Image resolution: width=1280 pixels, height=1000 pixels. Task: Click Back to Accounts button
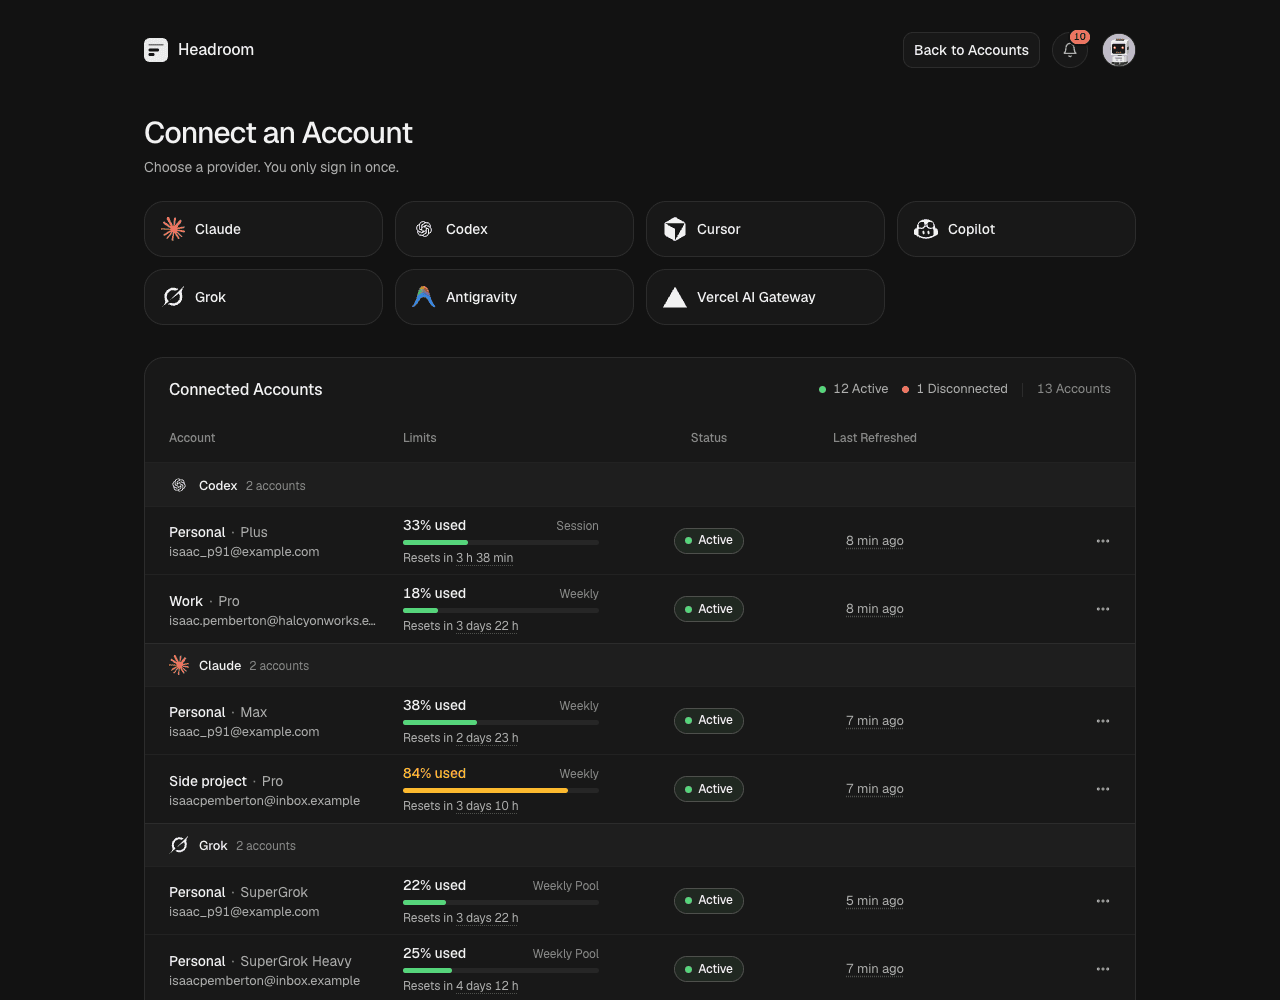[971, 50]
